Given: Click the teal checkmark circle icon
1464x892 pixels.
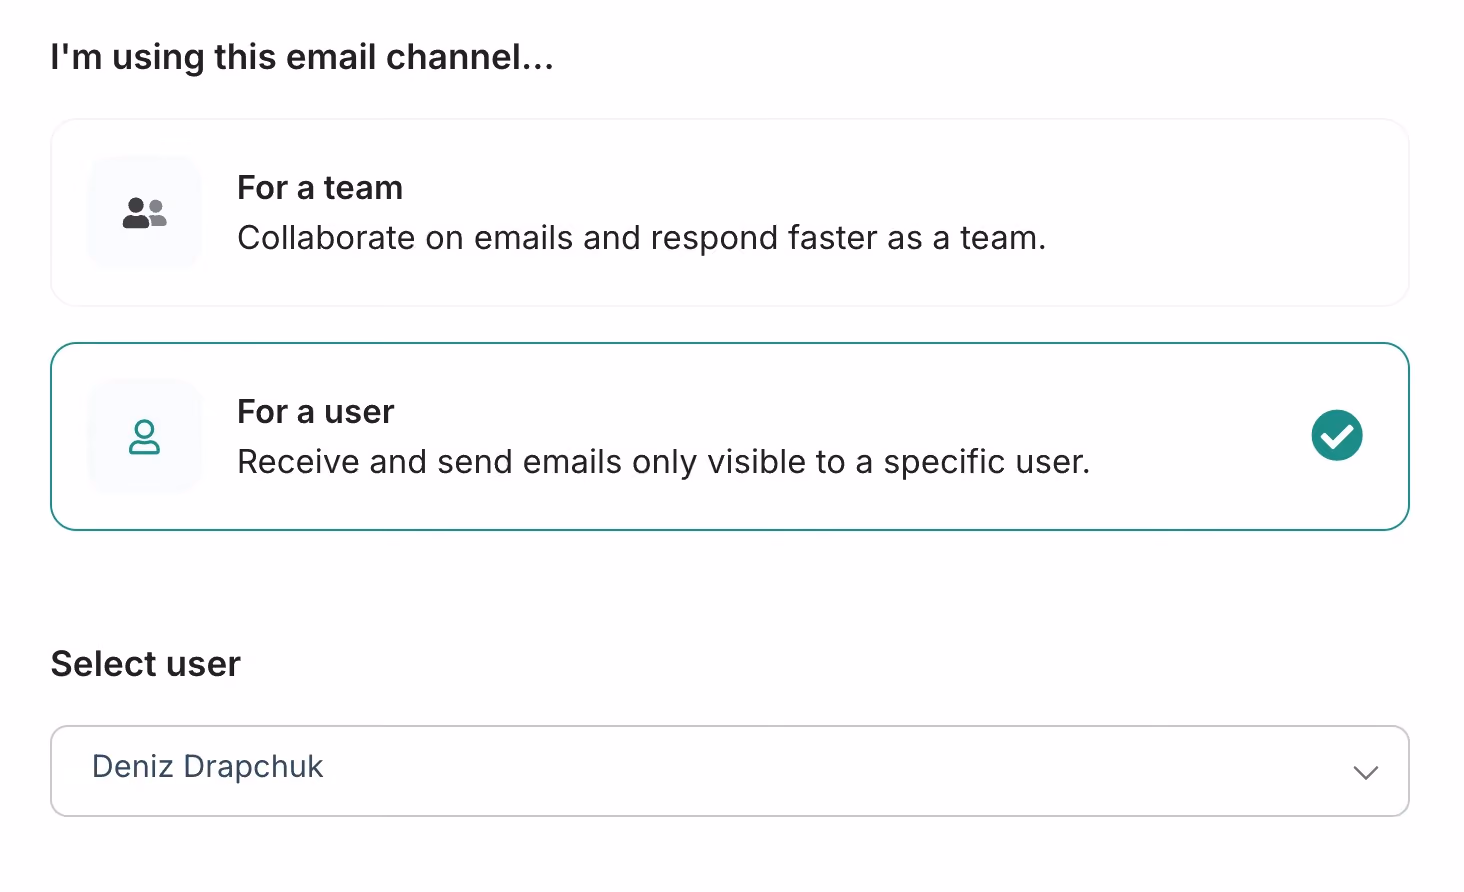Looking at the screenshot, I should pyautogui.click(x=1337, y=435).
